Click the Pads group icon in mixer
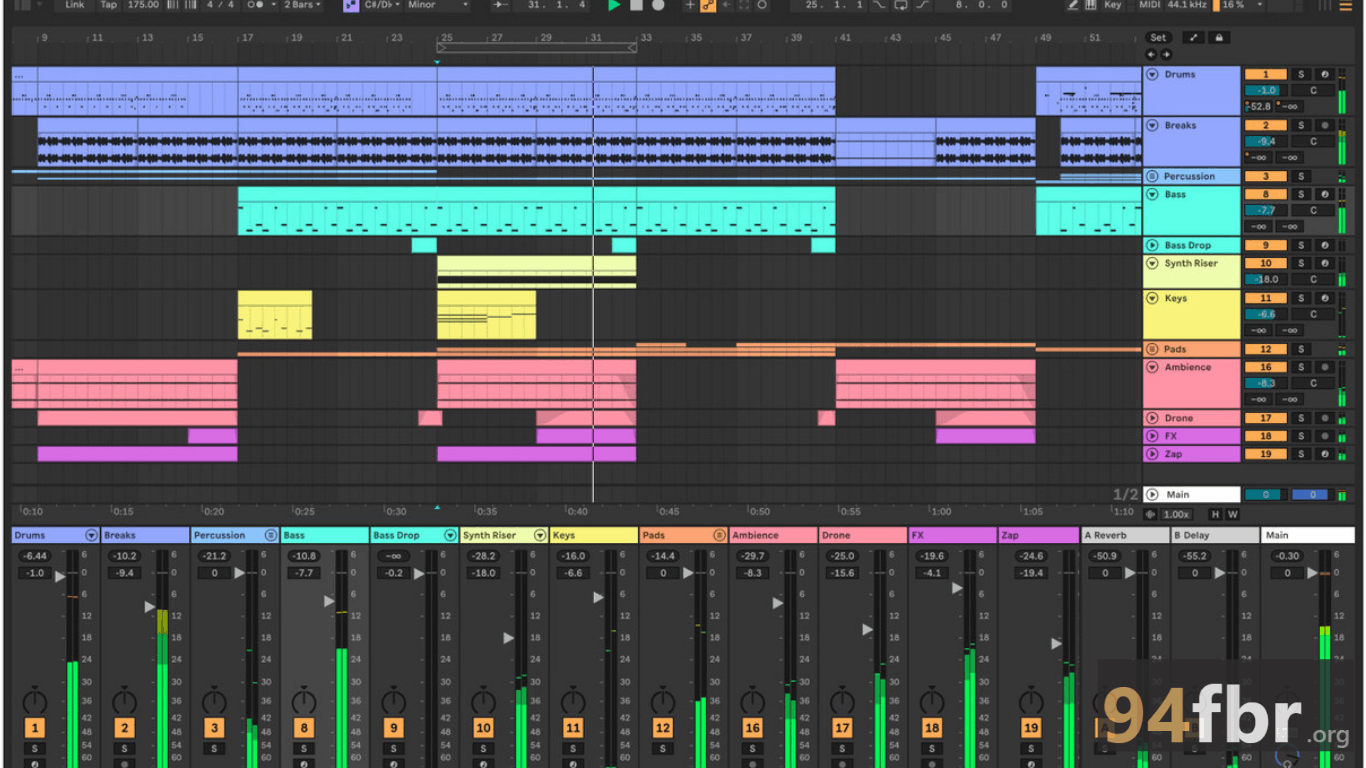The height and width of the screenshot is (768, 1366). coord(719,535)
